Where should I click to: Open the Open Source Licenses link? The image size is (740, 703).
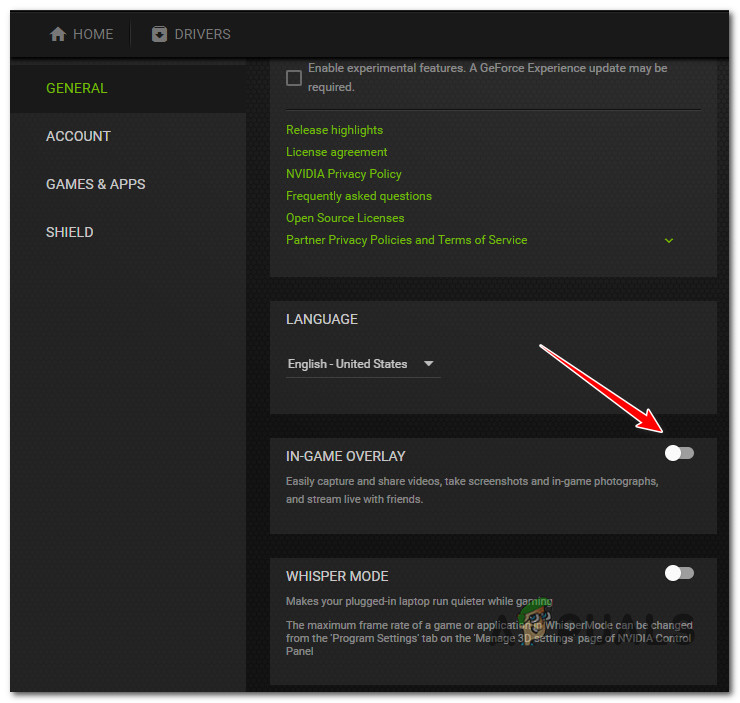coord(345,218)
